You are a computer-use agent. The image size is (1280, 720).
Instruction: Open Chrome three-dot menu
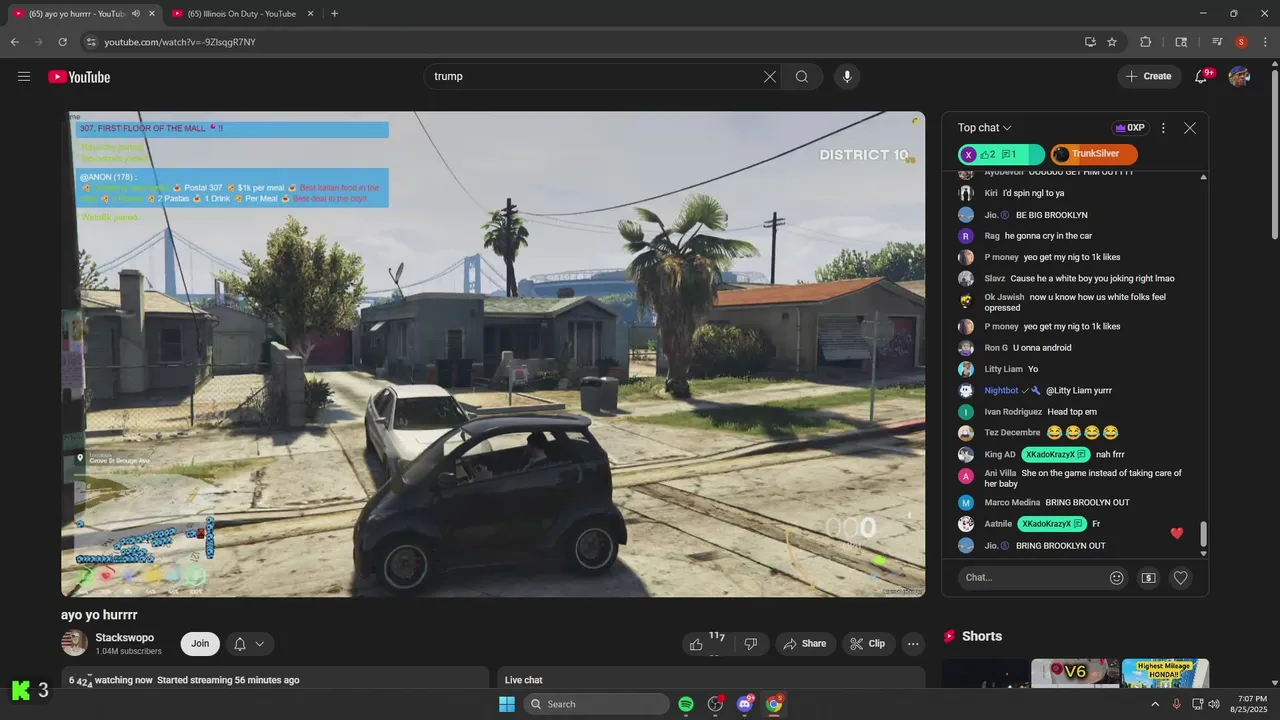1265,42
